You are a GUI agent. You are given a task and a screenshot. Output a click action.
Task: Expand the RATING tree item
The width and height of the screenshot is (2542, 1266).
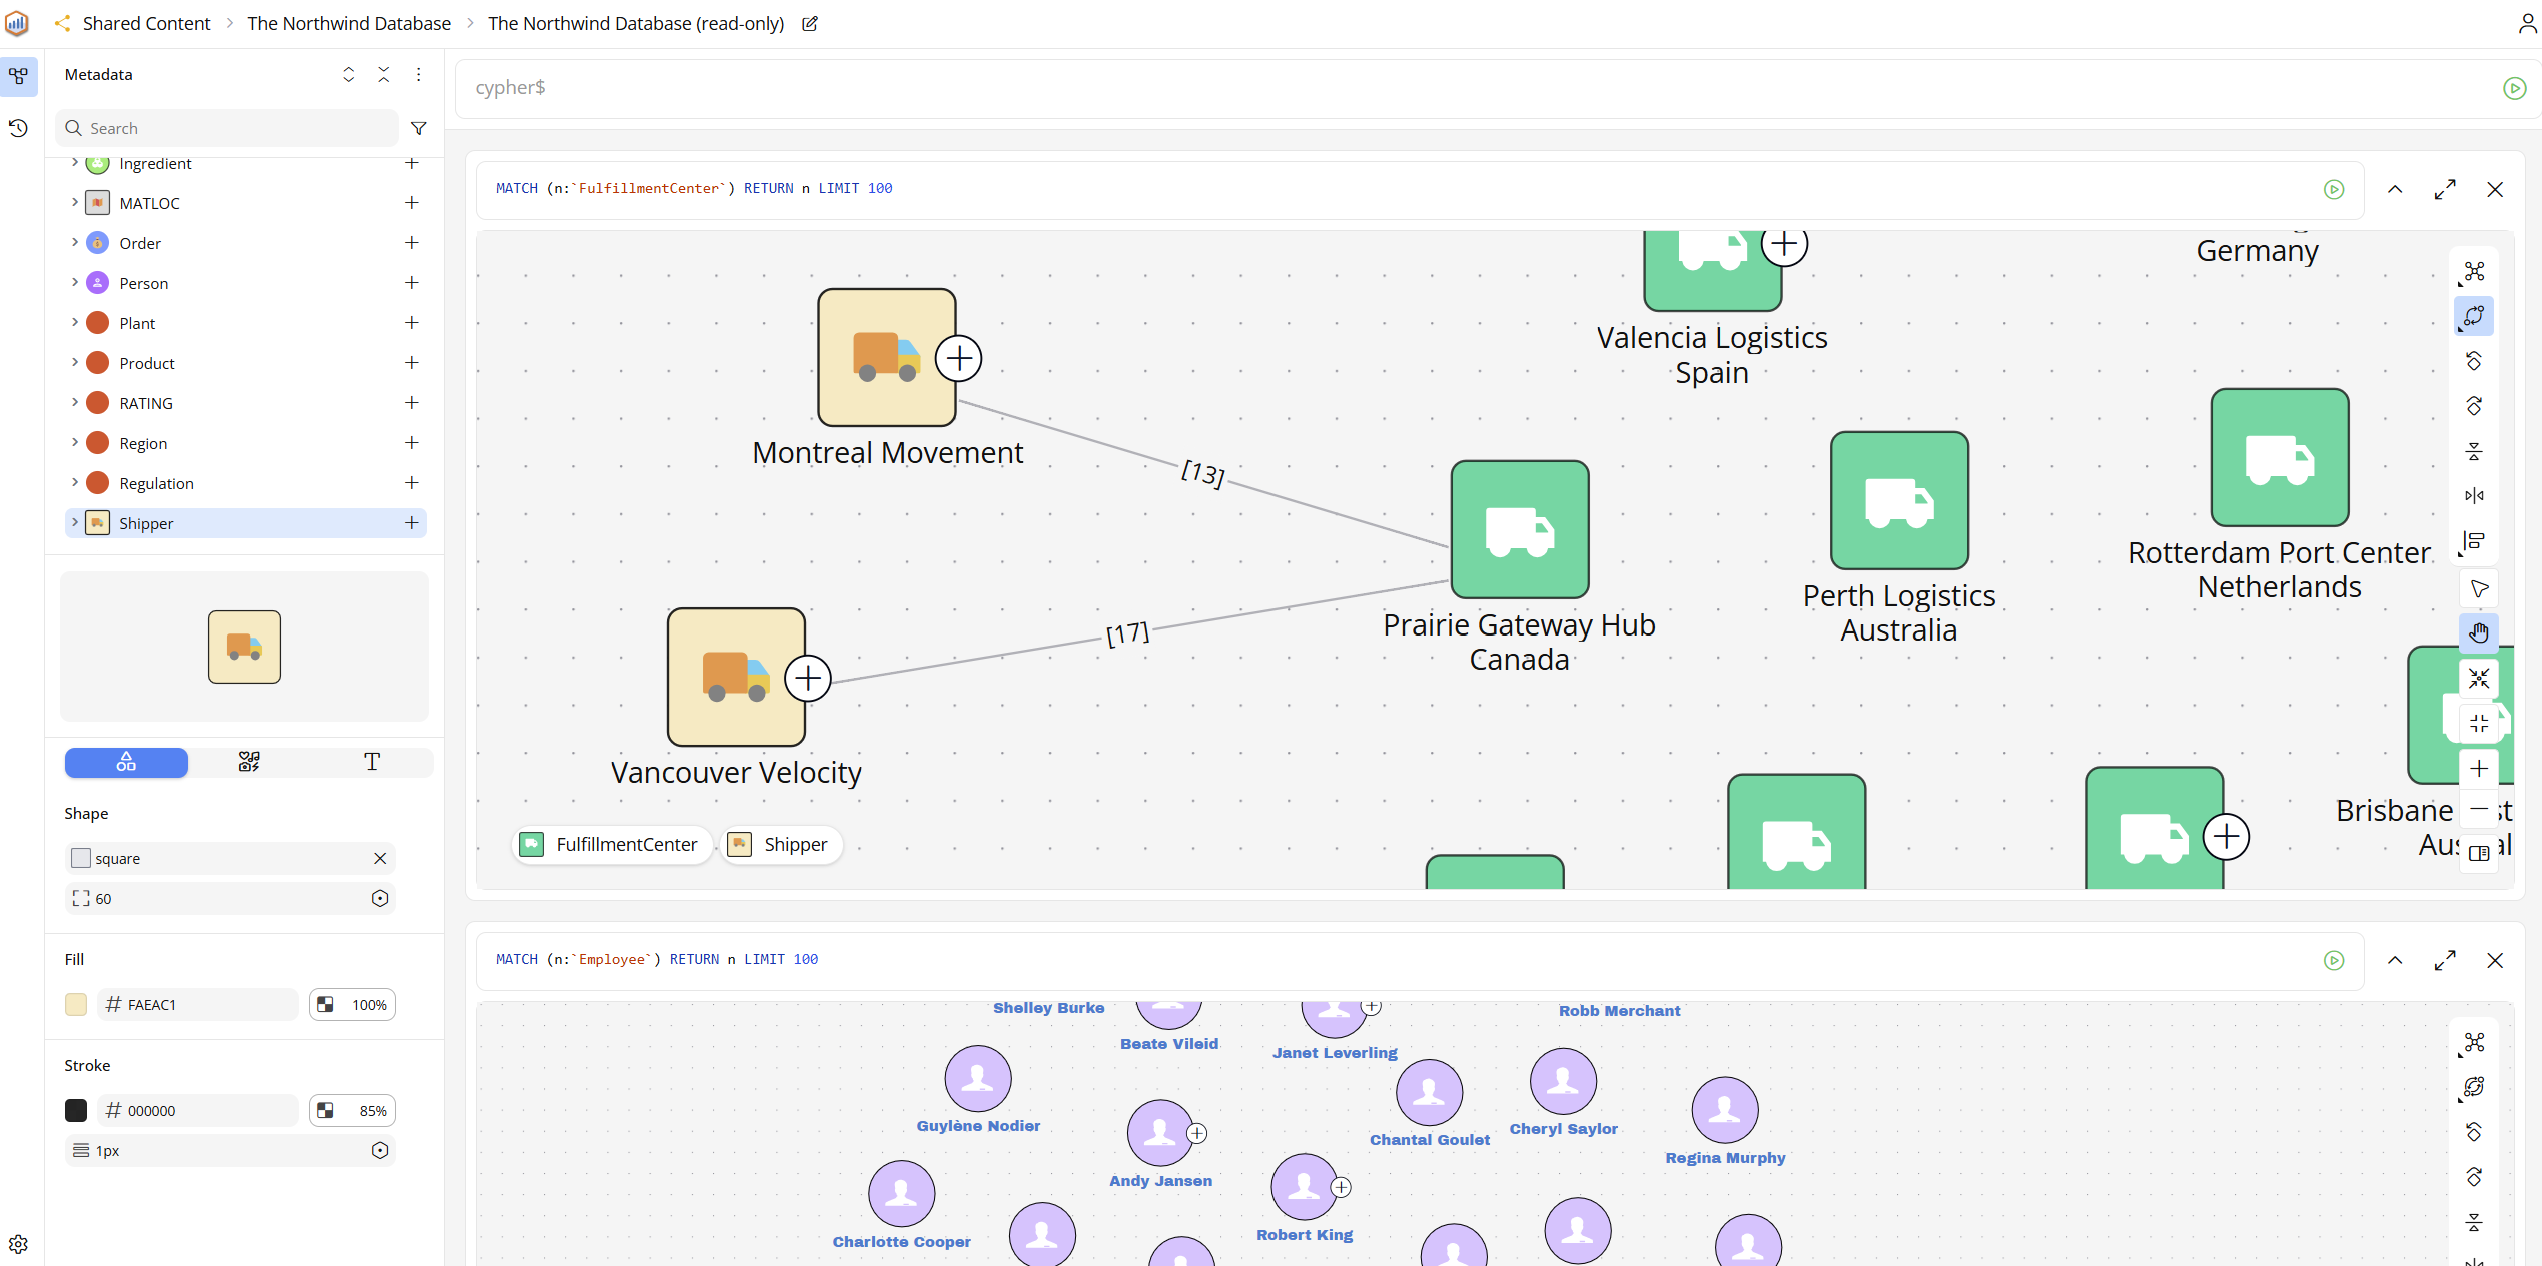click(x=74, y=403)
